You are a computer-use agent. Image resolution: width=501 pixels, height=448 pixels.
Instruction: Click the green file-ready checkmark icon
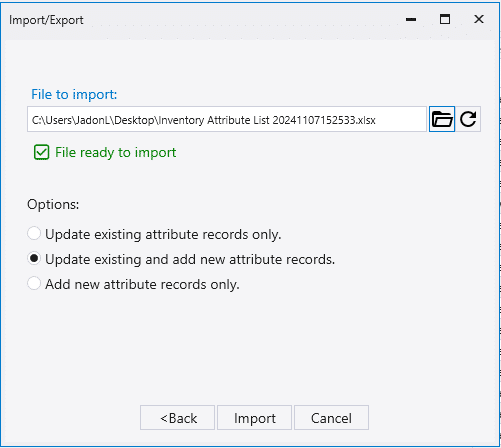click(42, 152)
